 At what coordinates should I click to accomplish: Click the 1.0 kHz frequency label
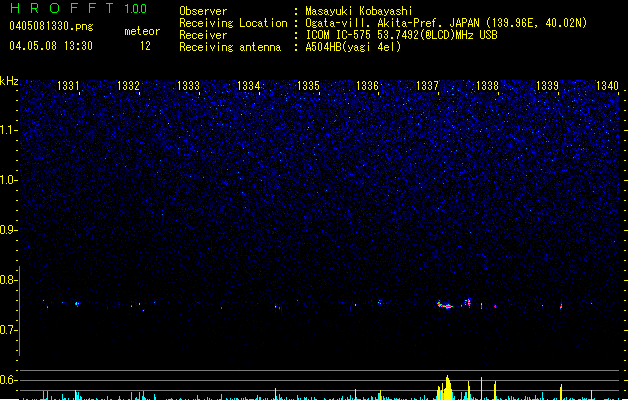point(8,180)
